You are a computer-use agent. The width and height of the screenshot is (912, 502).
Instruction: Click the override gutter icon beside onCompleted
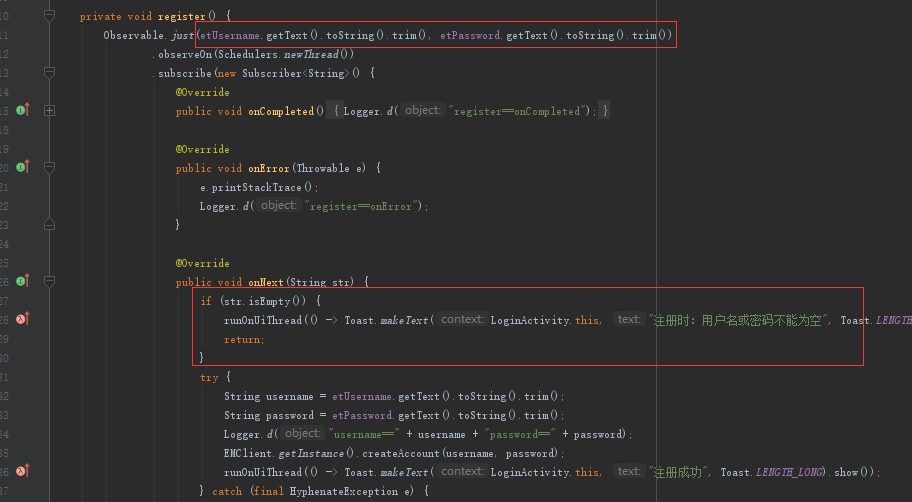click(23, 110)
